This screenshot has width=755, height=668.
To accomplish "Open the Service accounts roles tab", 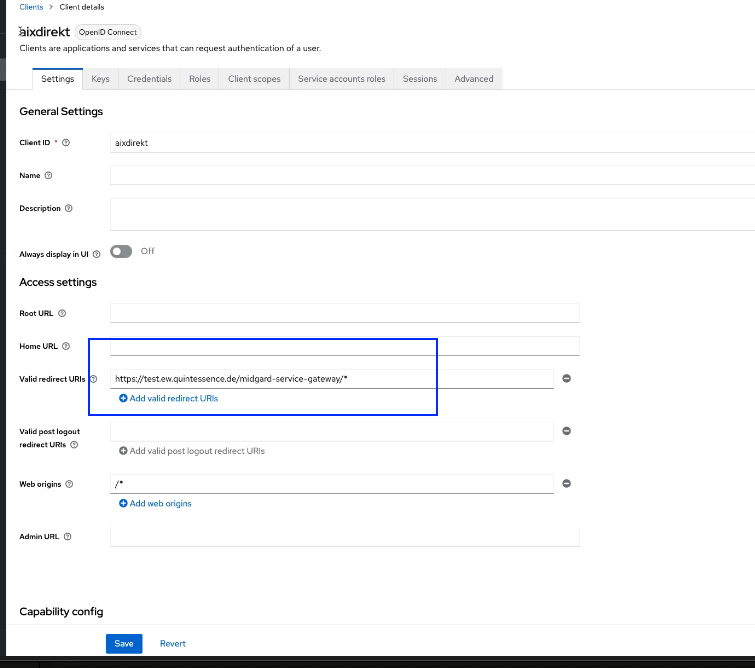I will [x=341, y=79].
